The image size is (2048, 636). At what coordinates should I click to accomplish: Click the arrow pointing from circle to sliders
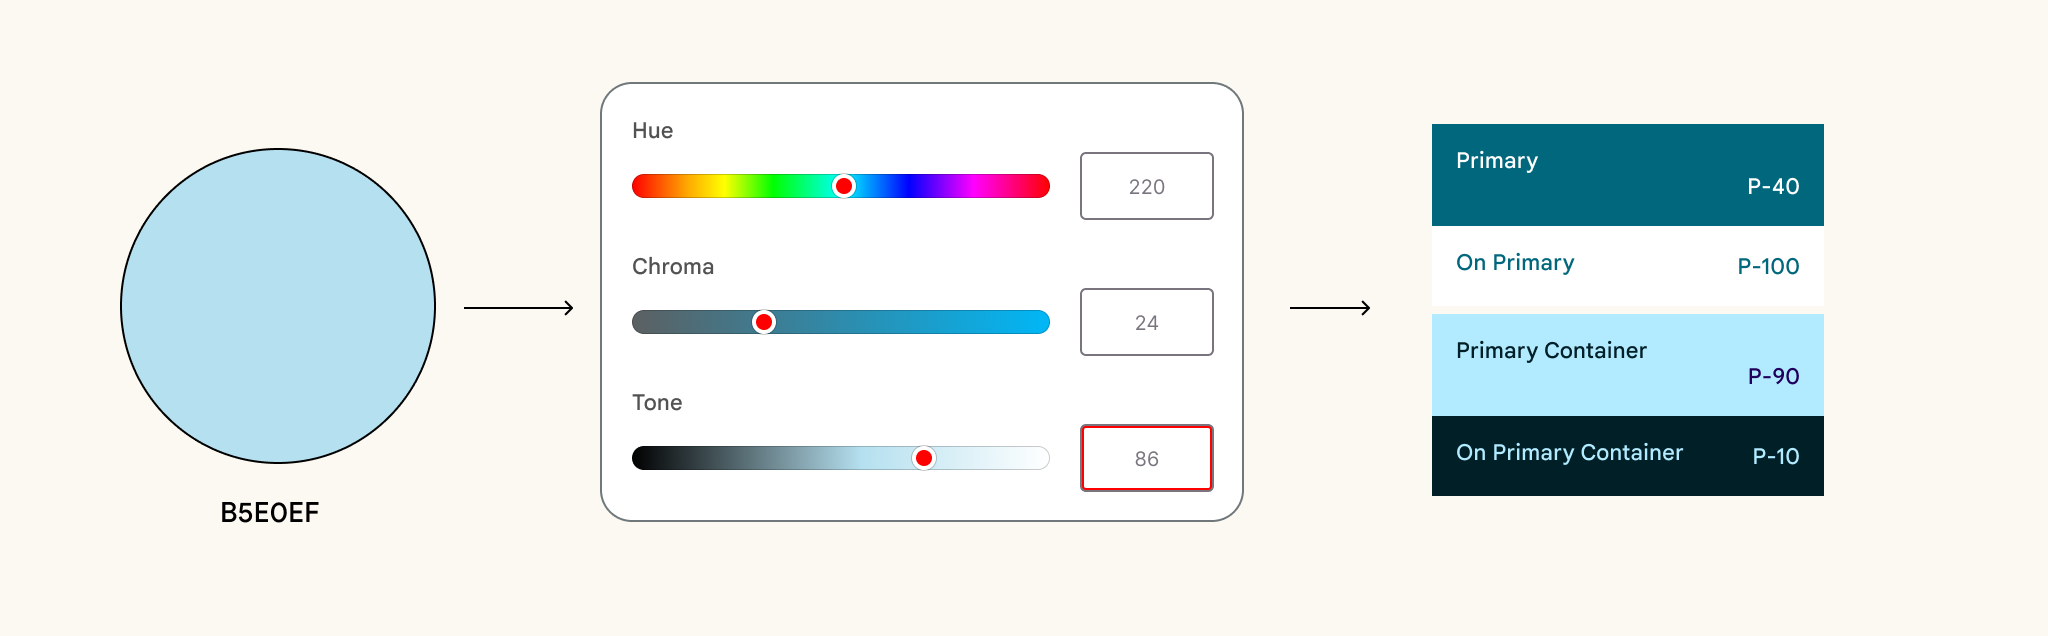(518, 308)
